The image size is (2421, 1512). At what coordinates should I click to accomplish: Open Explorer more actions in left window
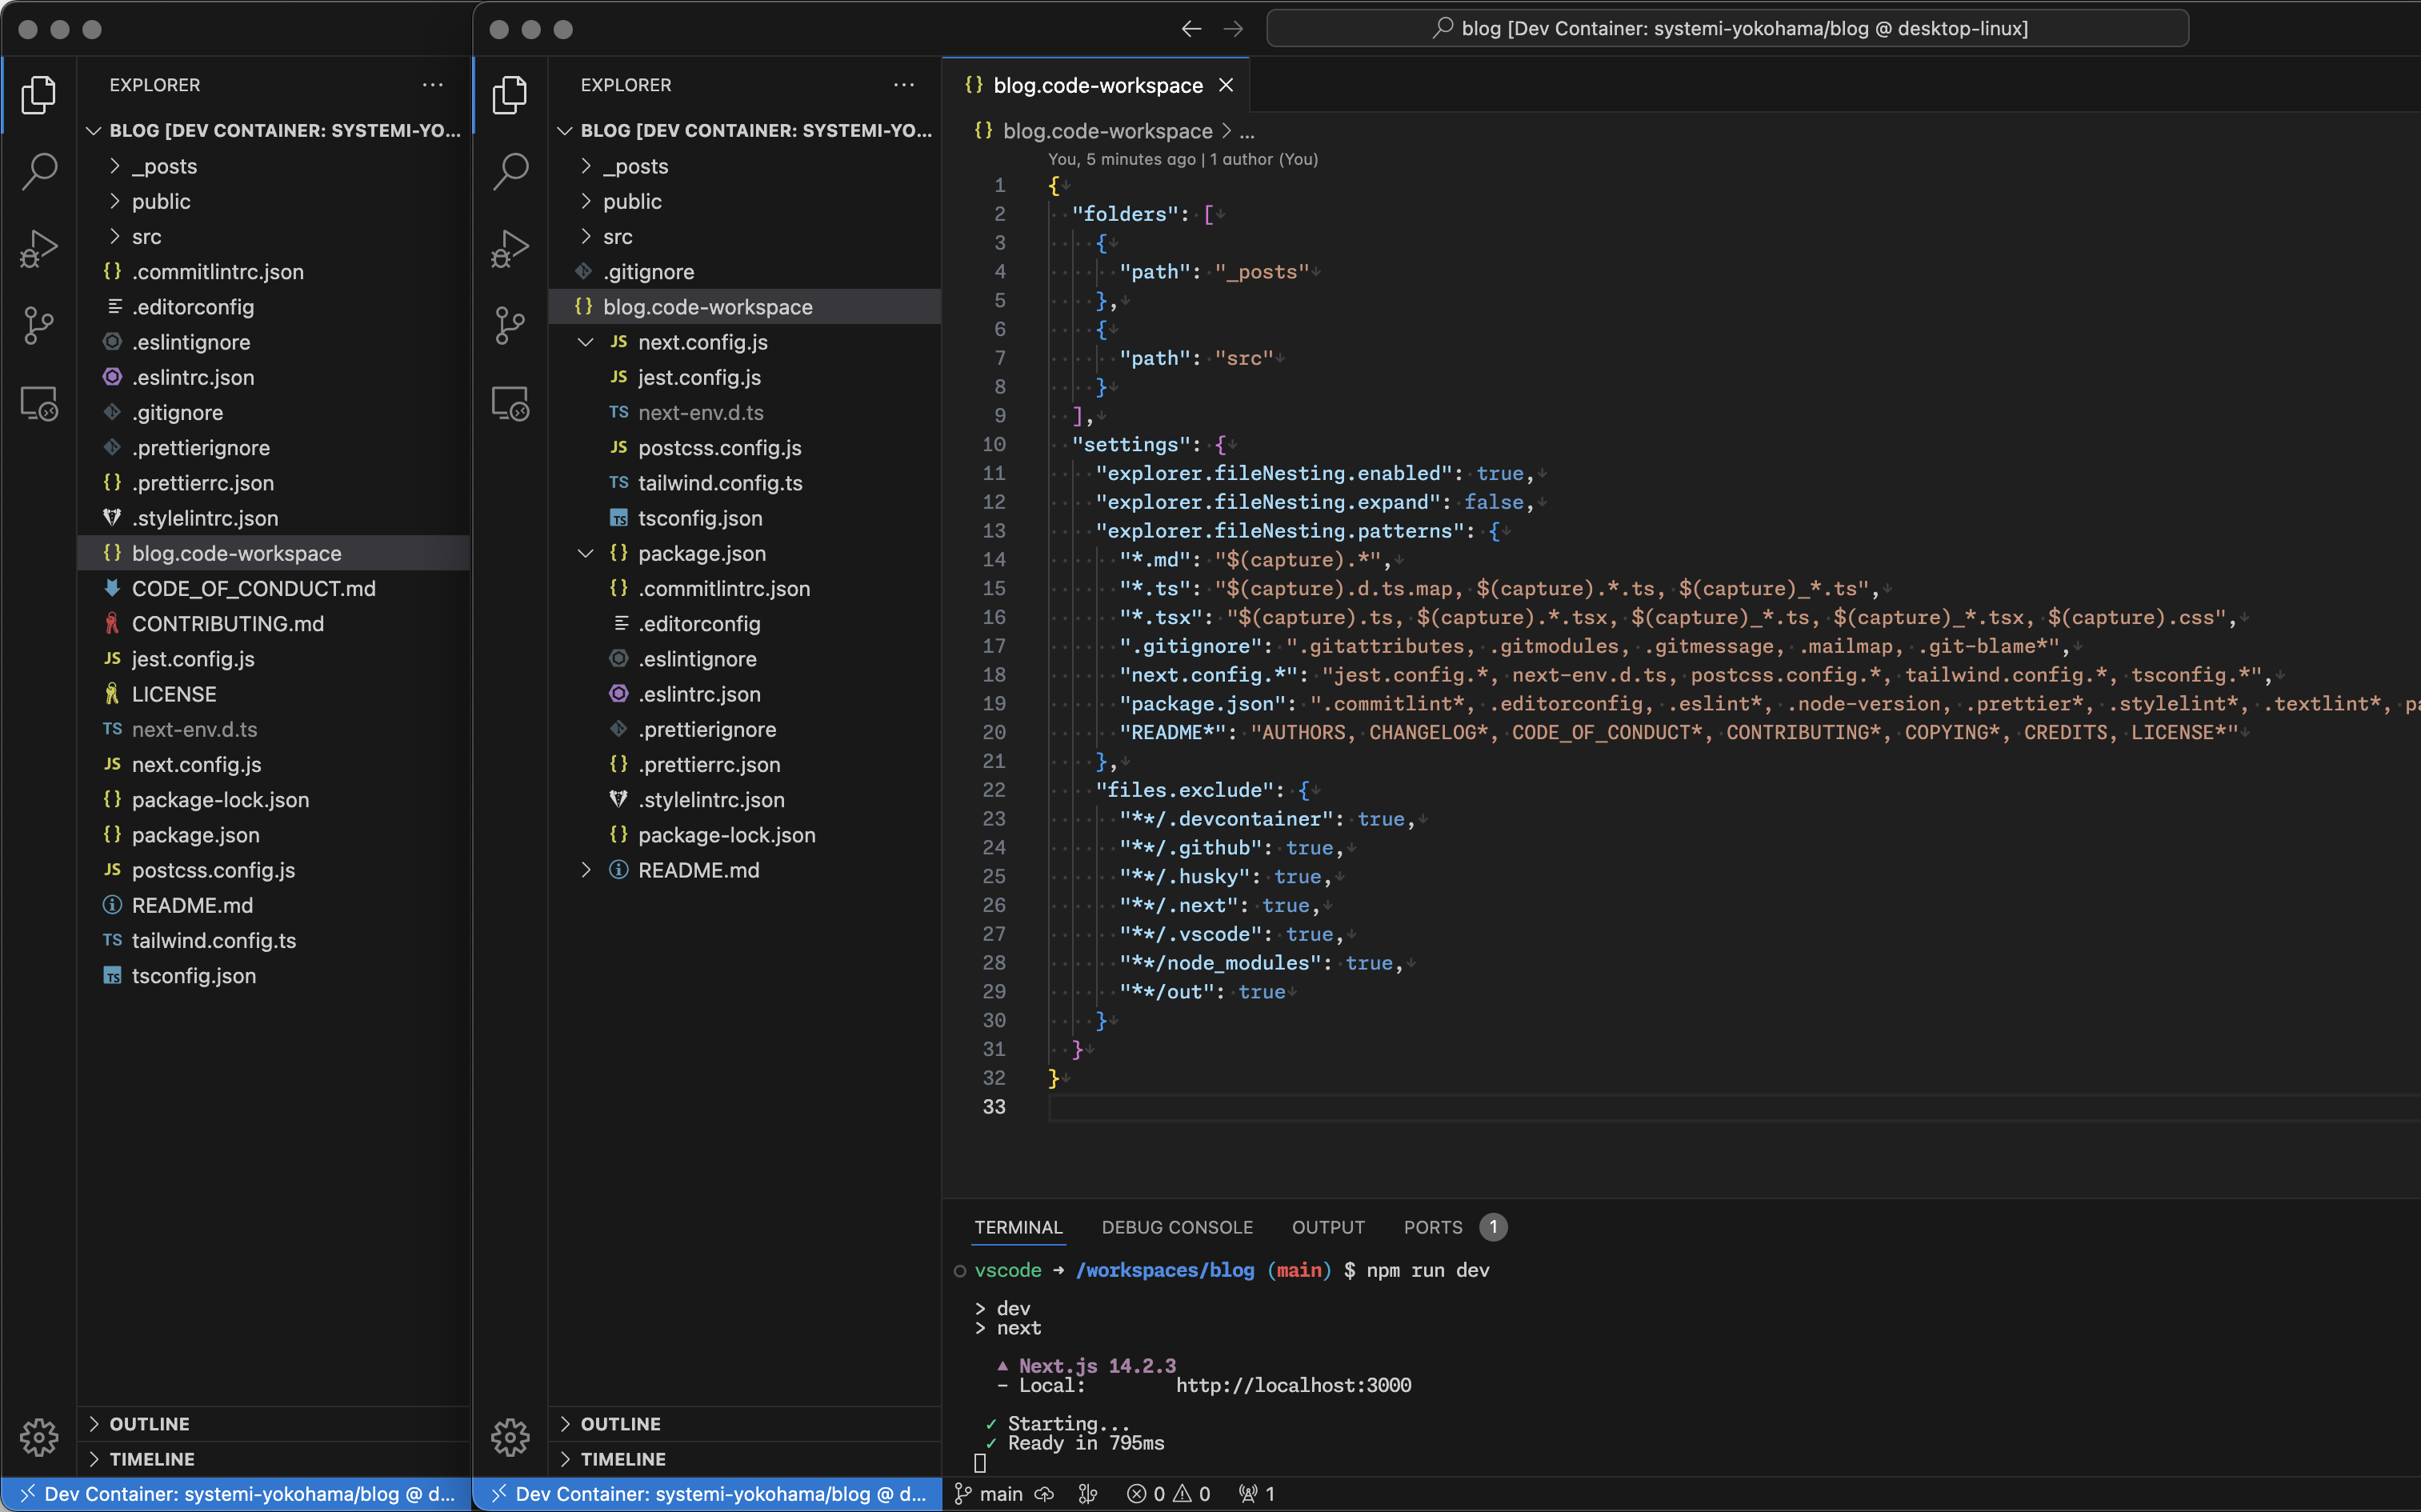click(x=433, y=85)
